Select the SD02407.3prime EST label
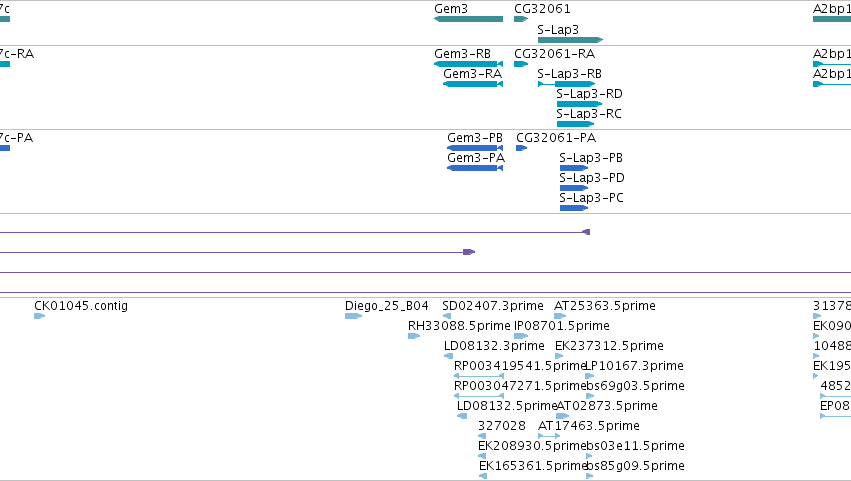 493,306
